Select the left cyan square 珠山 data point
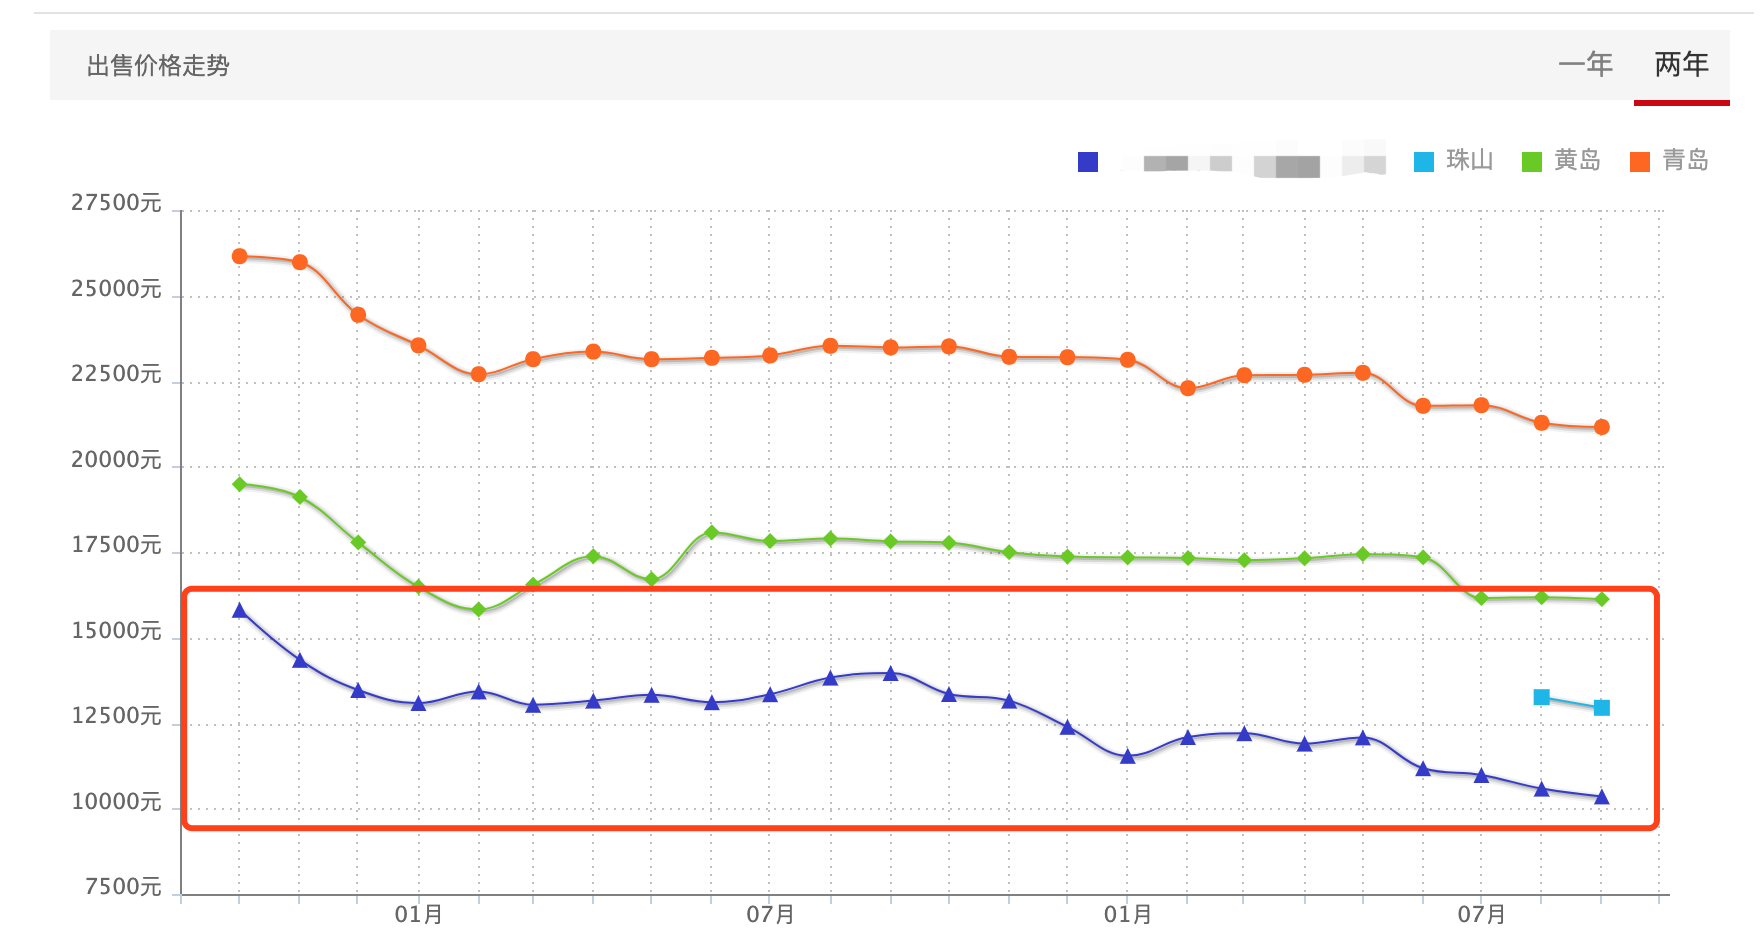Viewport: 1760px width, 944px height. (1542, 697)
